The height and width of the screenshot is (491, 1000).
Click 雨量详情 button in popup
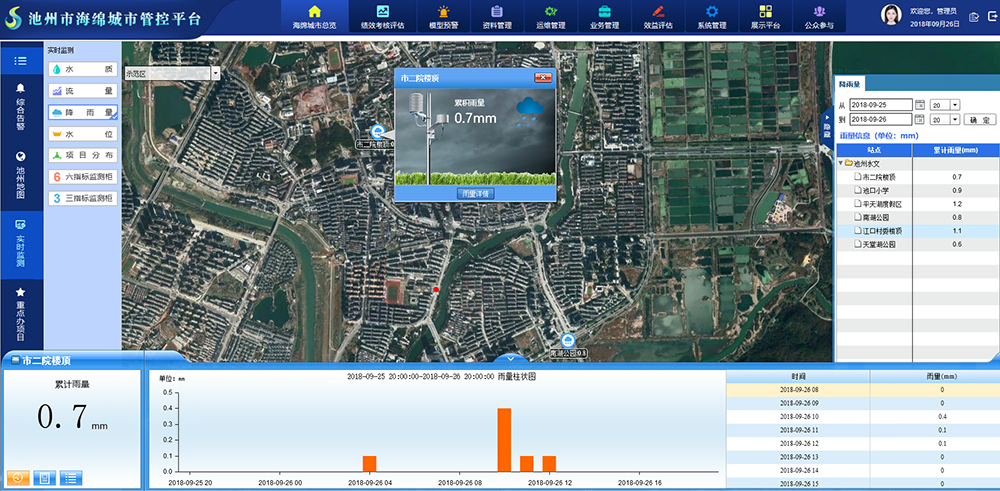(x=474, y=192)
